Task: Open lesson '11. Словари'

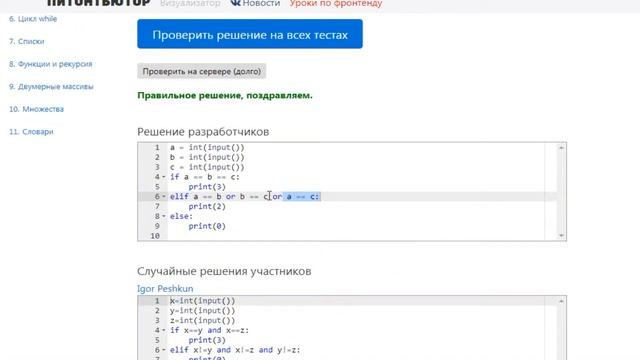Action: [31, 132]
